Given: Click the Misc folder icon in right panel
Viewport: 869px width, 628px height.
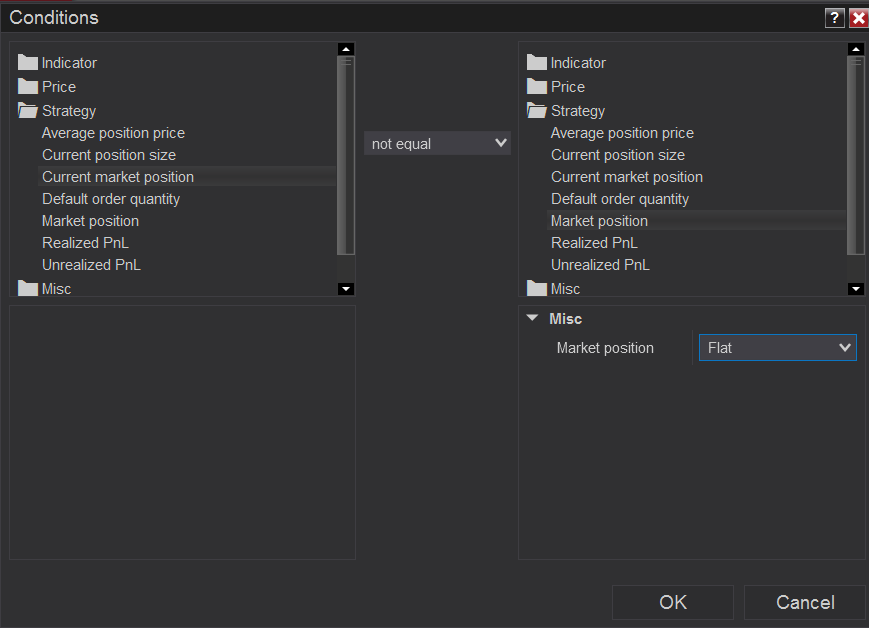Looking at the screenshot, I should click(x=537, y=289).
